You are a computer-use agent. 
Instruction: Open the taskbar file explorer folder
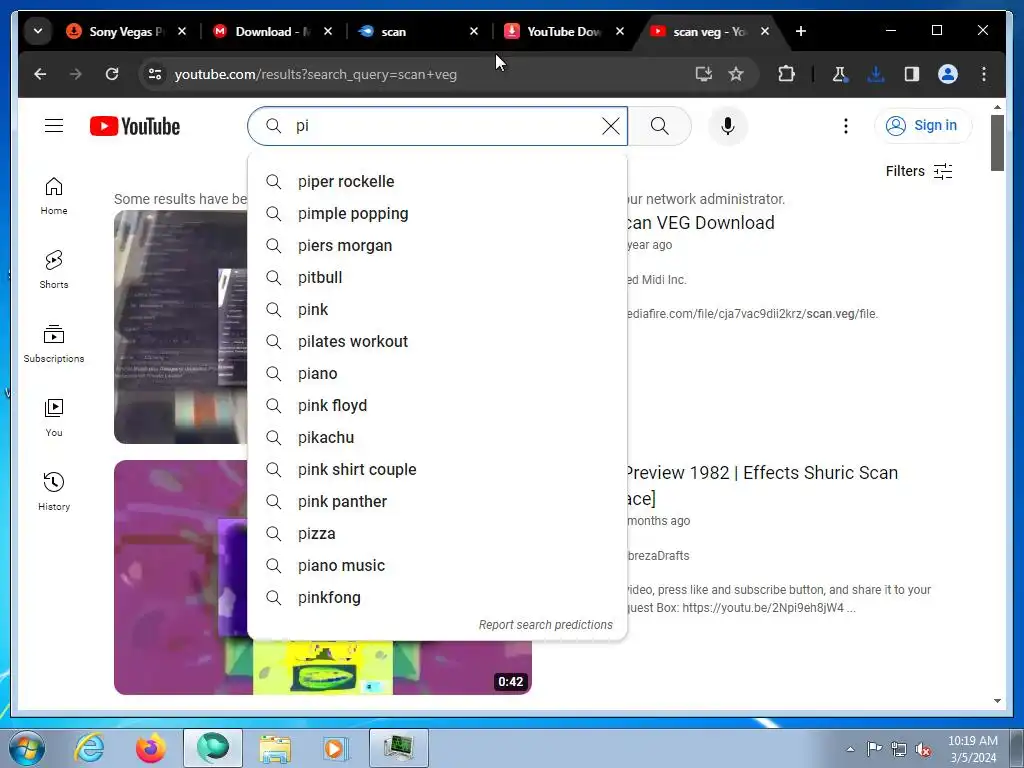click(x=275, y=748)
